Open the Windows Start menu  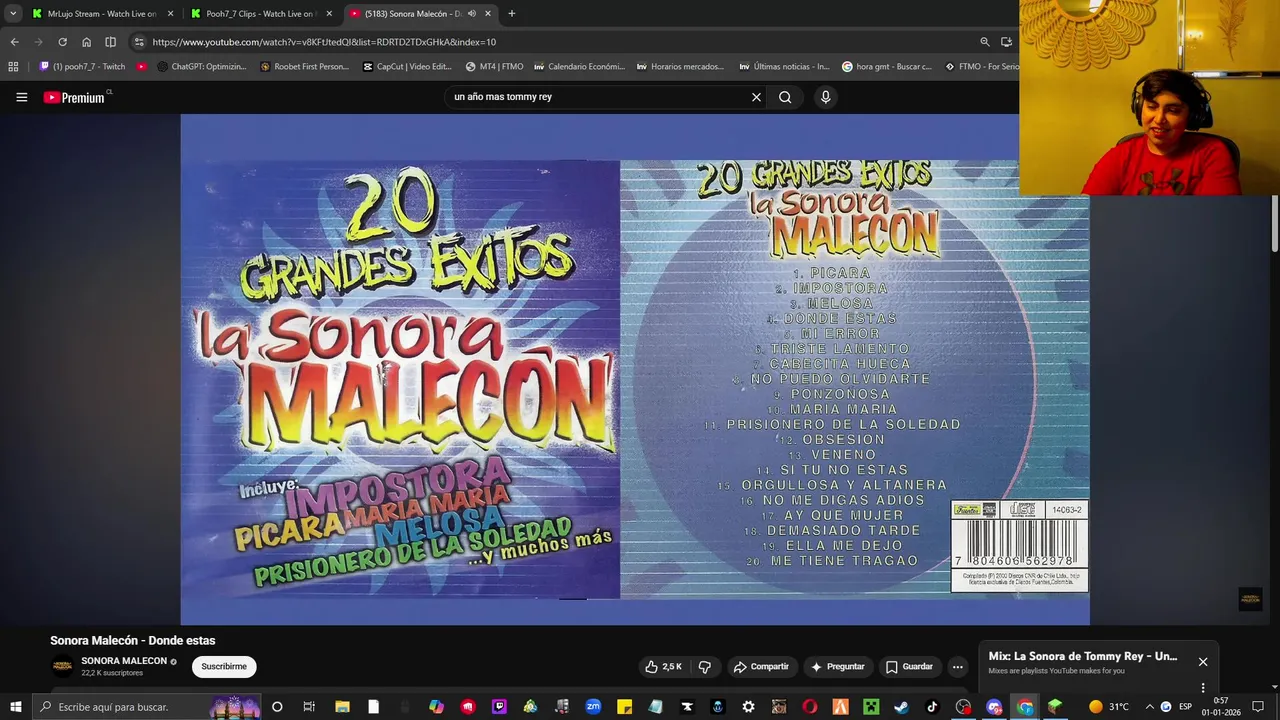(x=15, y=707)
